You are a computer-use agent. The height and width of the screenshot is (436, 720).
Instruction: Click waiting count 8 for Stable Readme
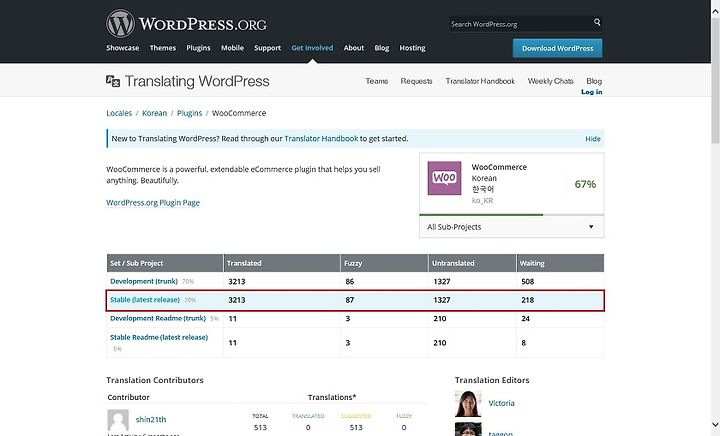523,343
